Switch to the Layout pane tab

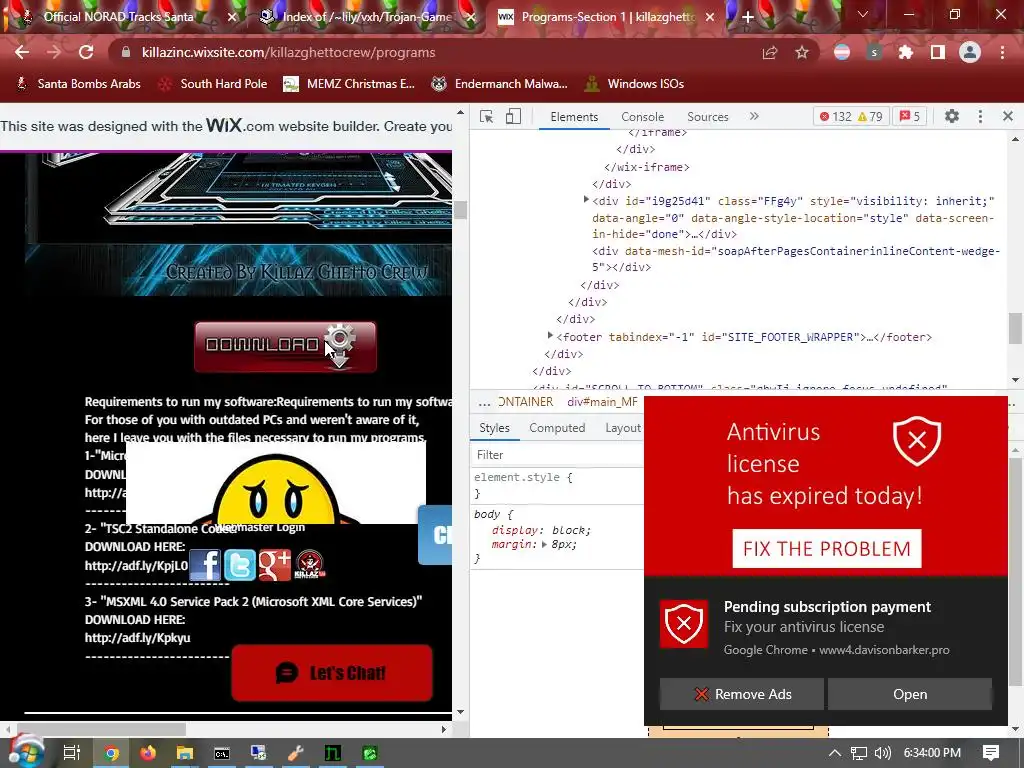tap(622, 428)
